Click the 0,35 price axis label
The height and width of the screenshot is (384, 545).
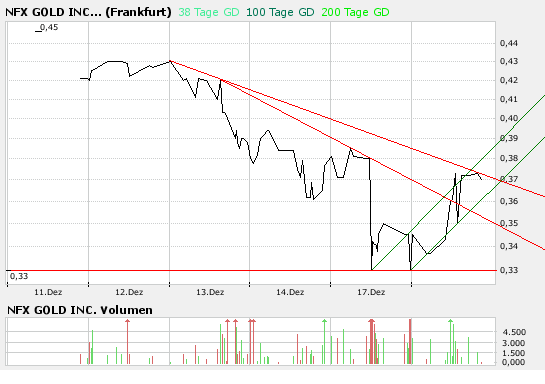point(509,223)
